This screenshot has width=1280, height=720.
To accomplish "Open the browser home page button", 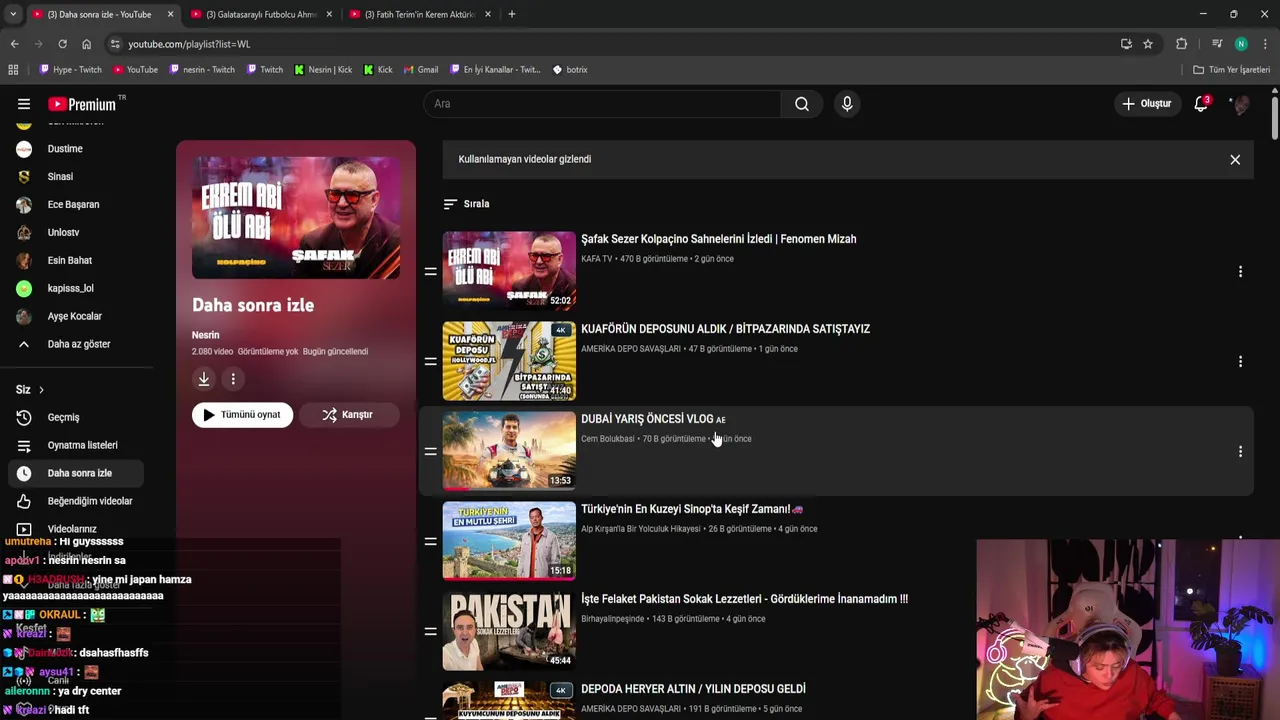I will [x=86, y=44].
